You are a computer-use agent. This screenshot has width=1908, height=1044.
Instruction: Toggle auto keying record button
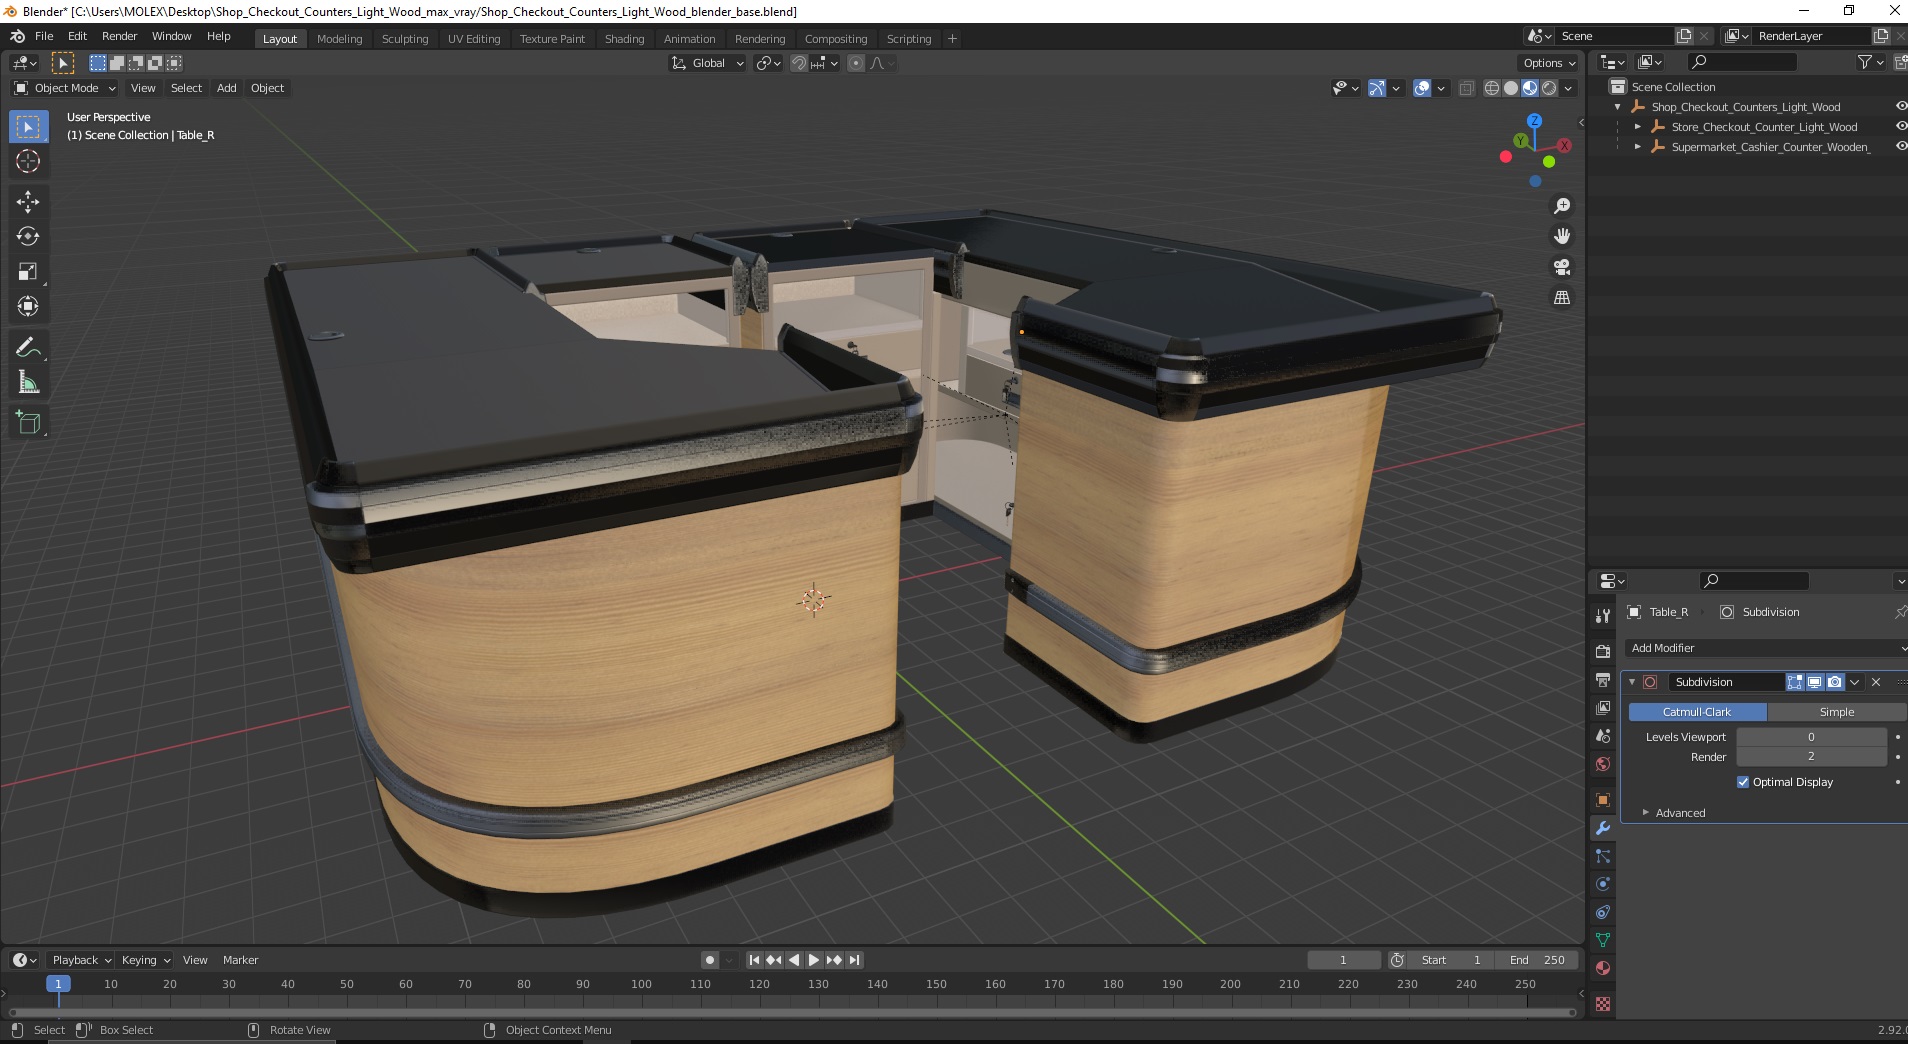pyautogui.click(x=710, y=960)
